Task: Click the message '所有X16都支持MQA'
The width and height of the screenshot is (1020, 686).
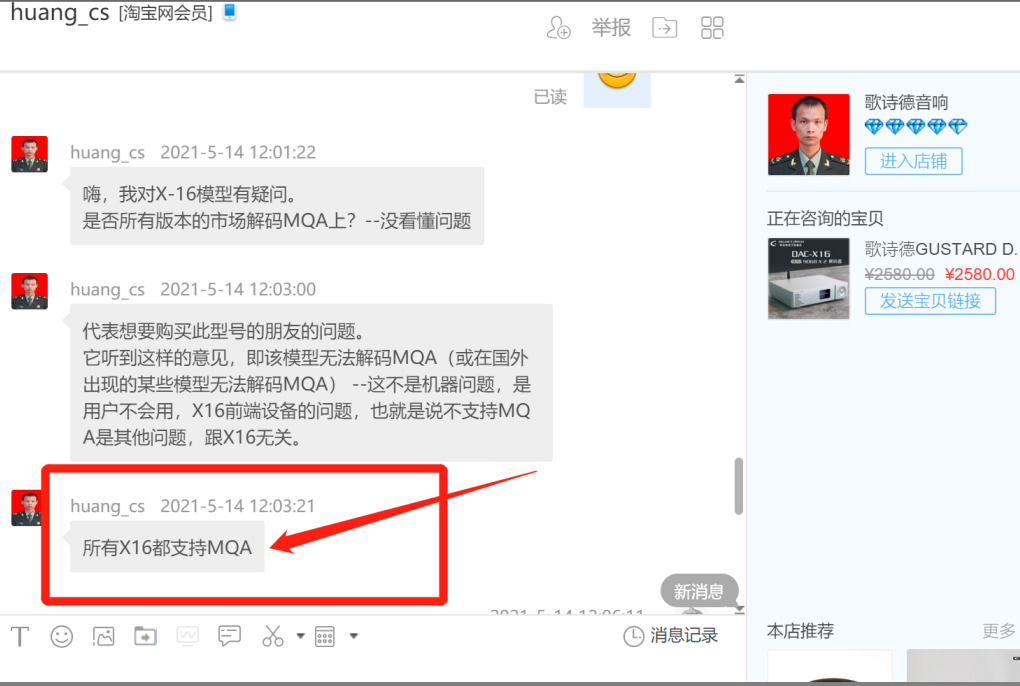Action: [x=167, y=547]
